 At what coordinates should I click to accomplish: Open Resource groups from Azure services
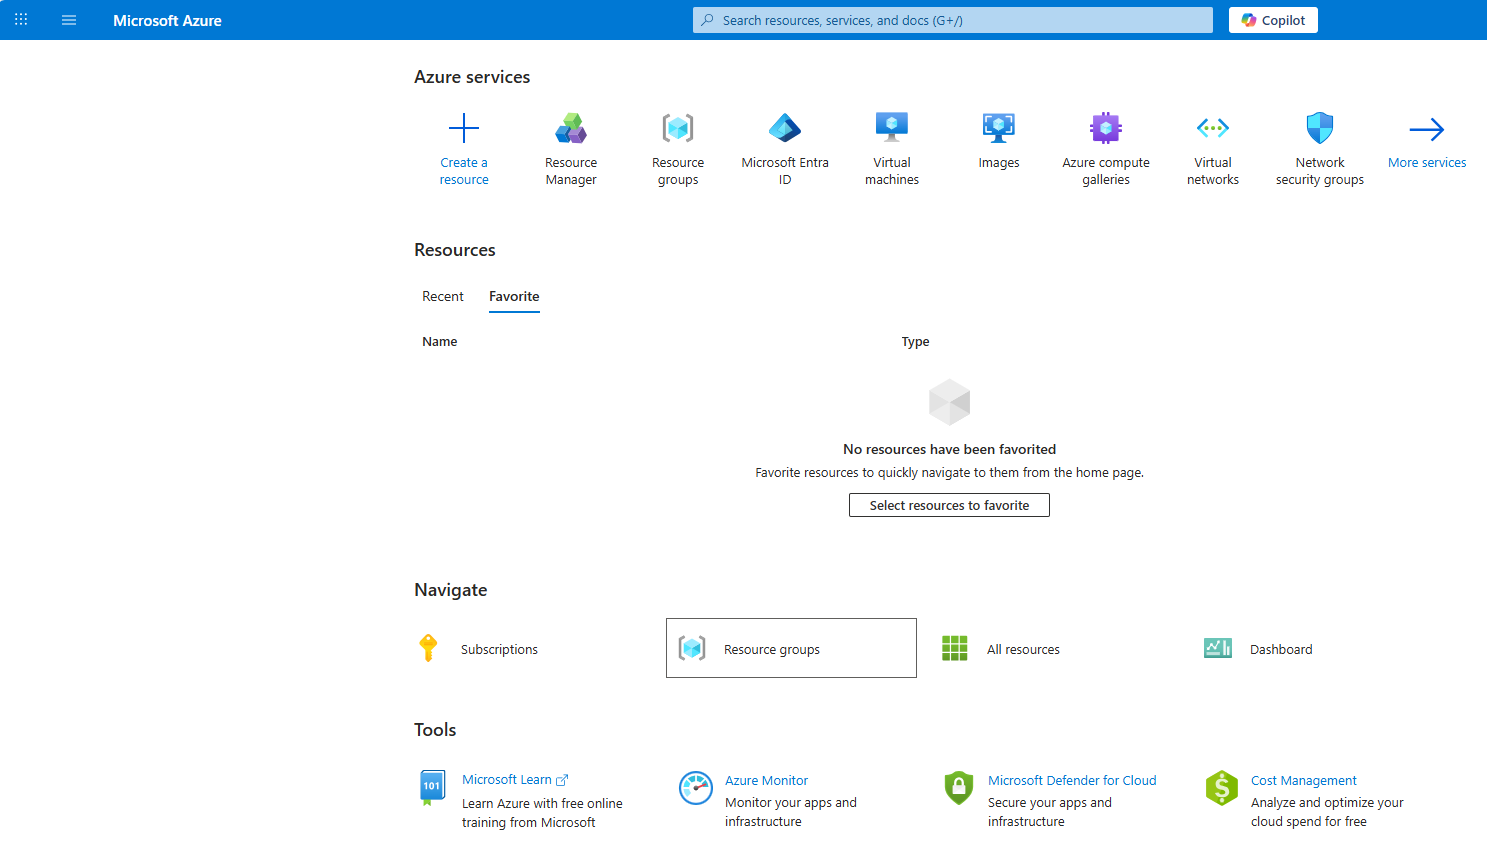[x=678, y=128]
